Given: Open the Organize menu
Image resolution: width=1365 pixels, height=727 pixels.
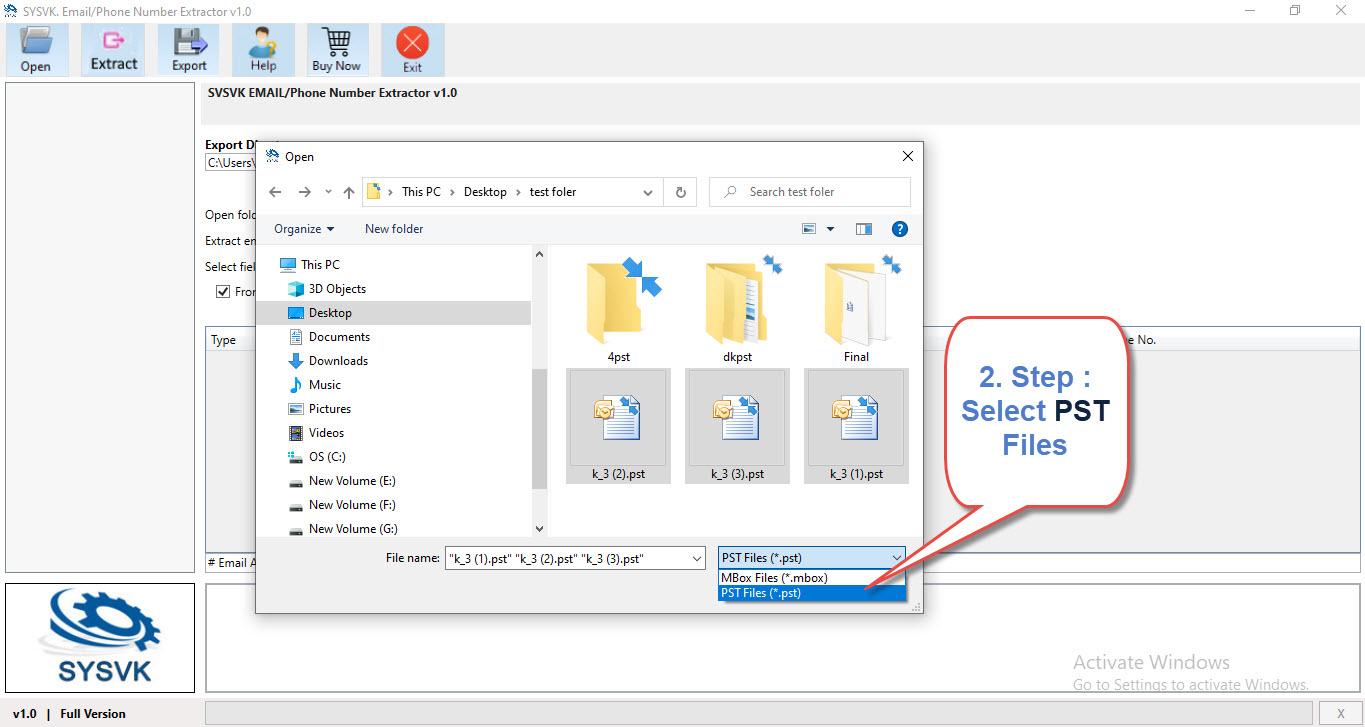Looking at the screenshot, I should pos(304,229).
